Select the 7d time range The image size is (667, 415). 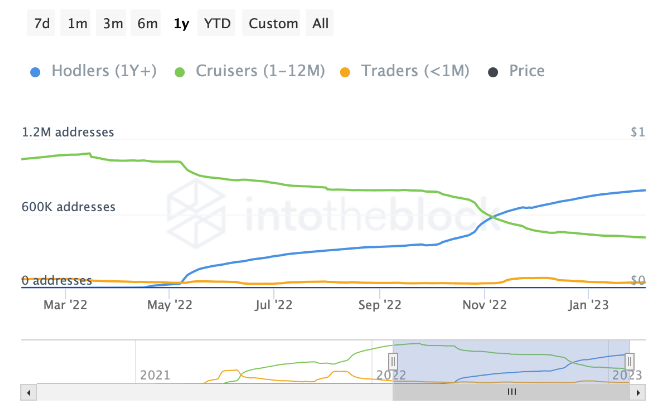point(41,23)
